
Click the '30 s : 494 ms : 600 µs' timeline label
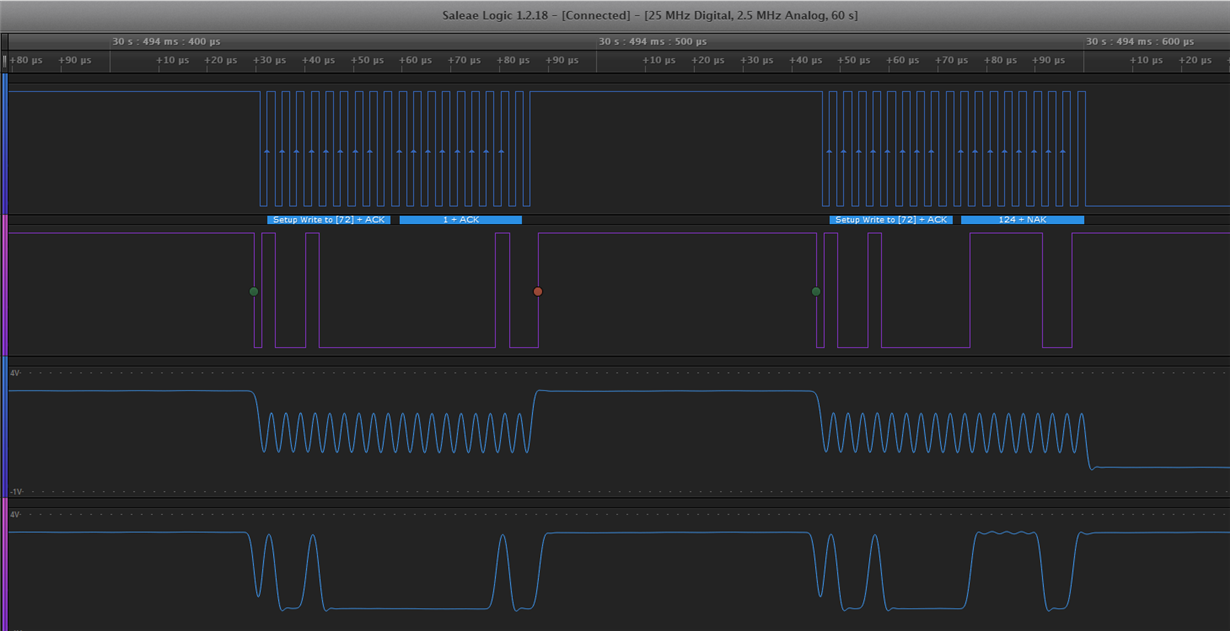click(1139, 42)
